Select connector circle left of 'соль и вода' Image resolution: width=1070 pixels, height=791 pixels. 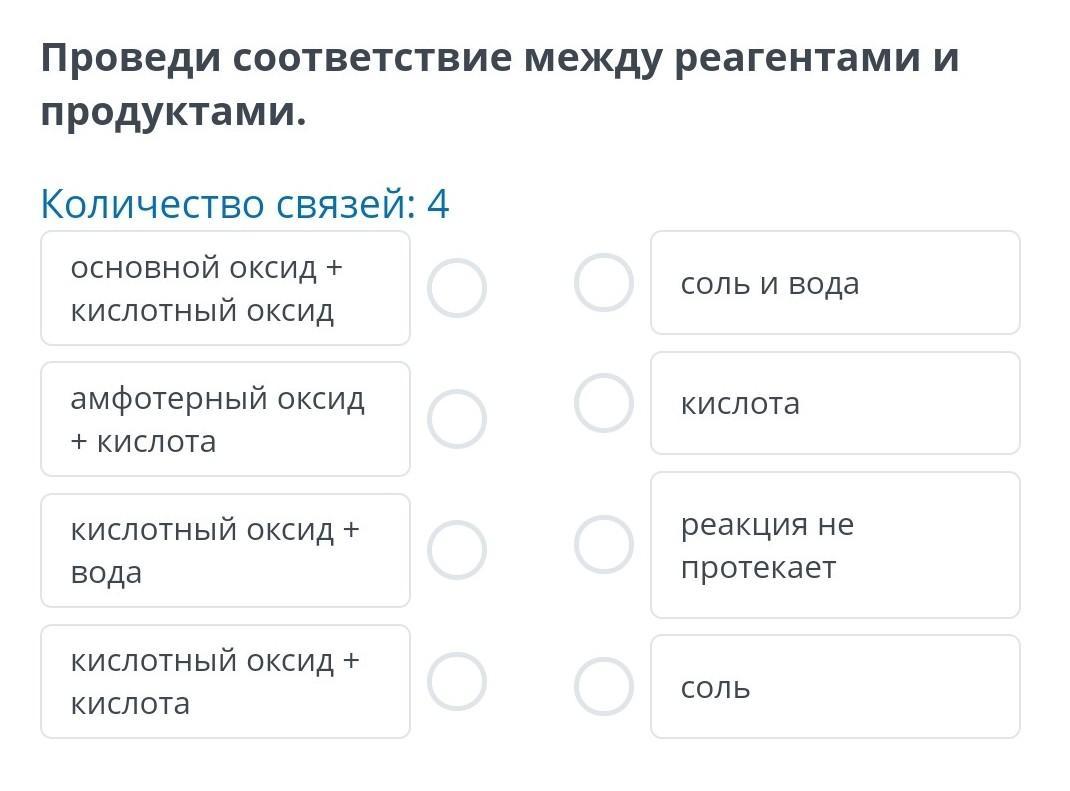(604, 282)
